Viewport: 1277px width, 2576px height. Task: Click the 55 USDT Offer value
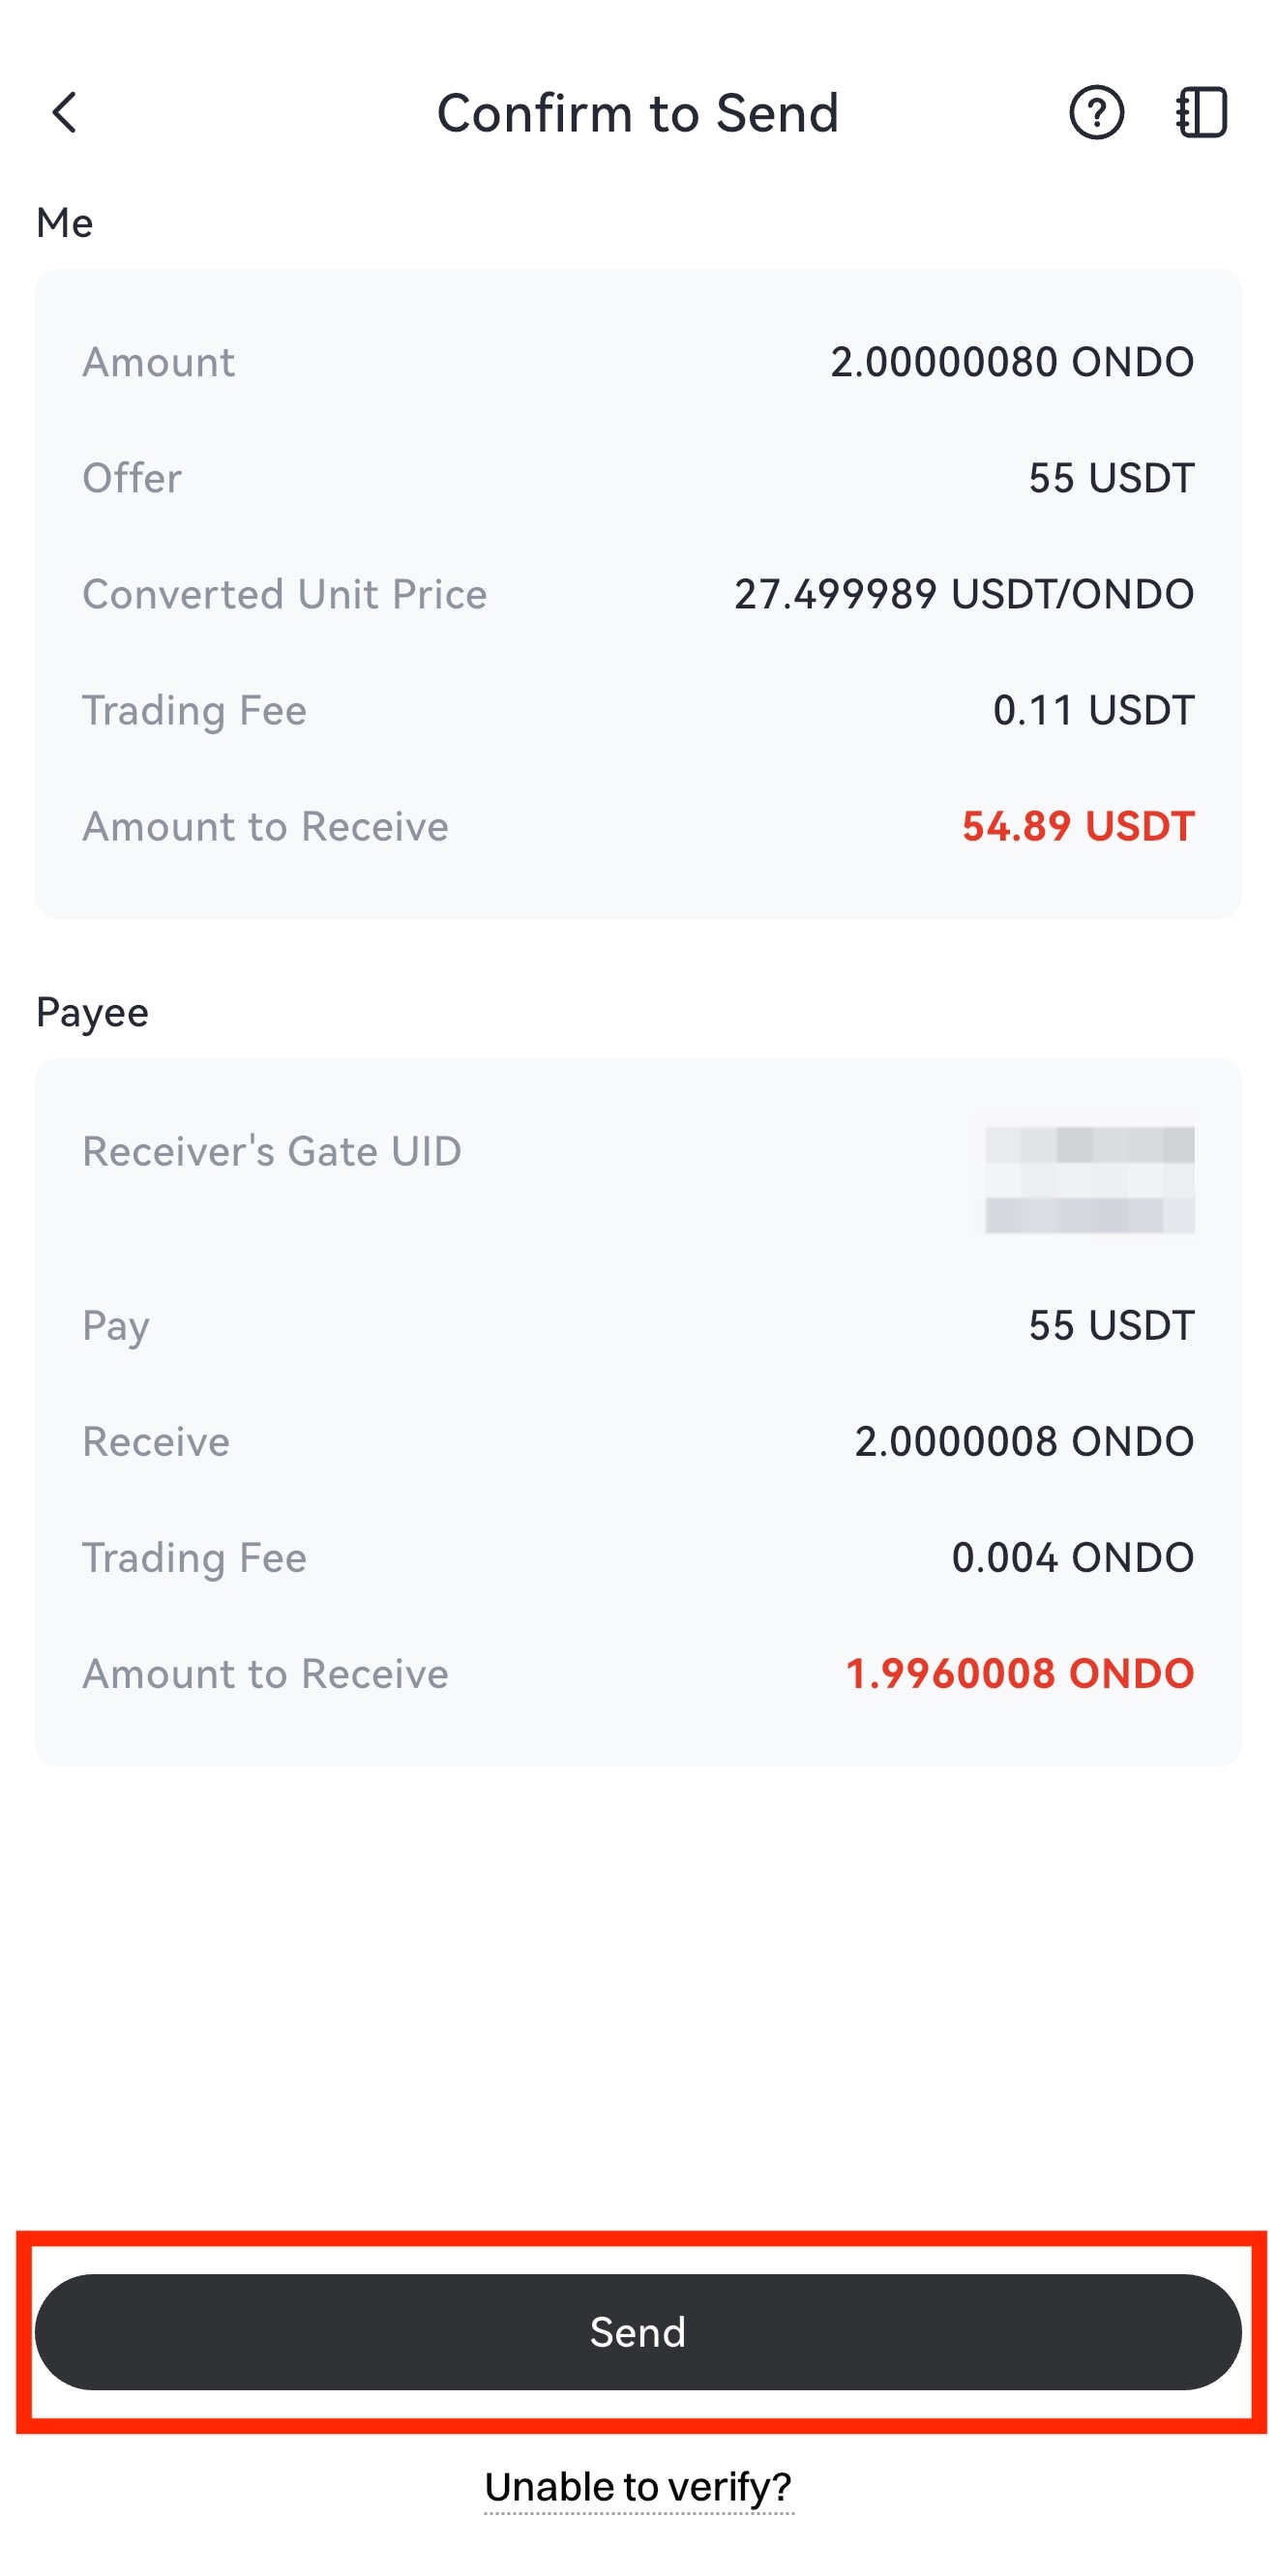pyautogui.click(x=1110, y=478)
